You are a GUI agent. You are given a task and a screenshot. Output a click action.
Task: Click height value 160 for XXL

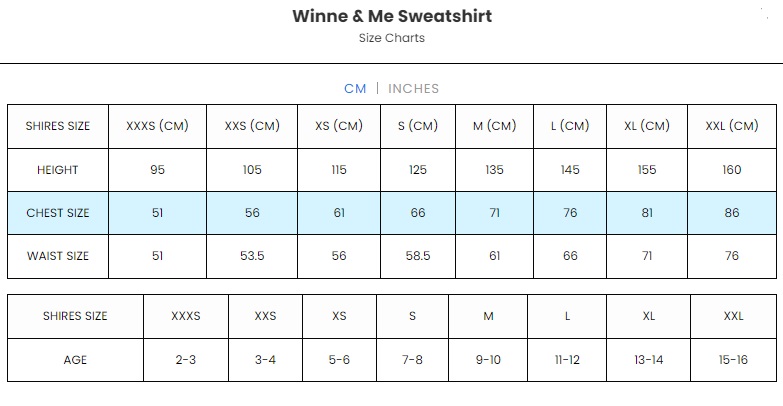coord(731,170)
